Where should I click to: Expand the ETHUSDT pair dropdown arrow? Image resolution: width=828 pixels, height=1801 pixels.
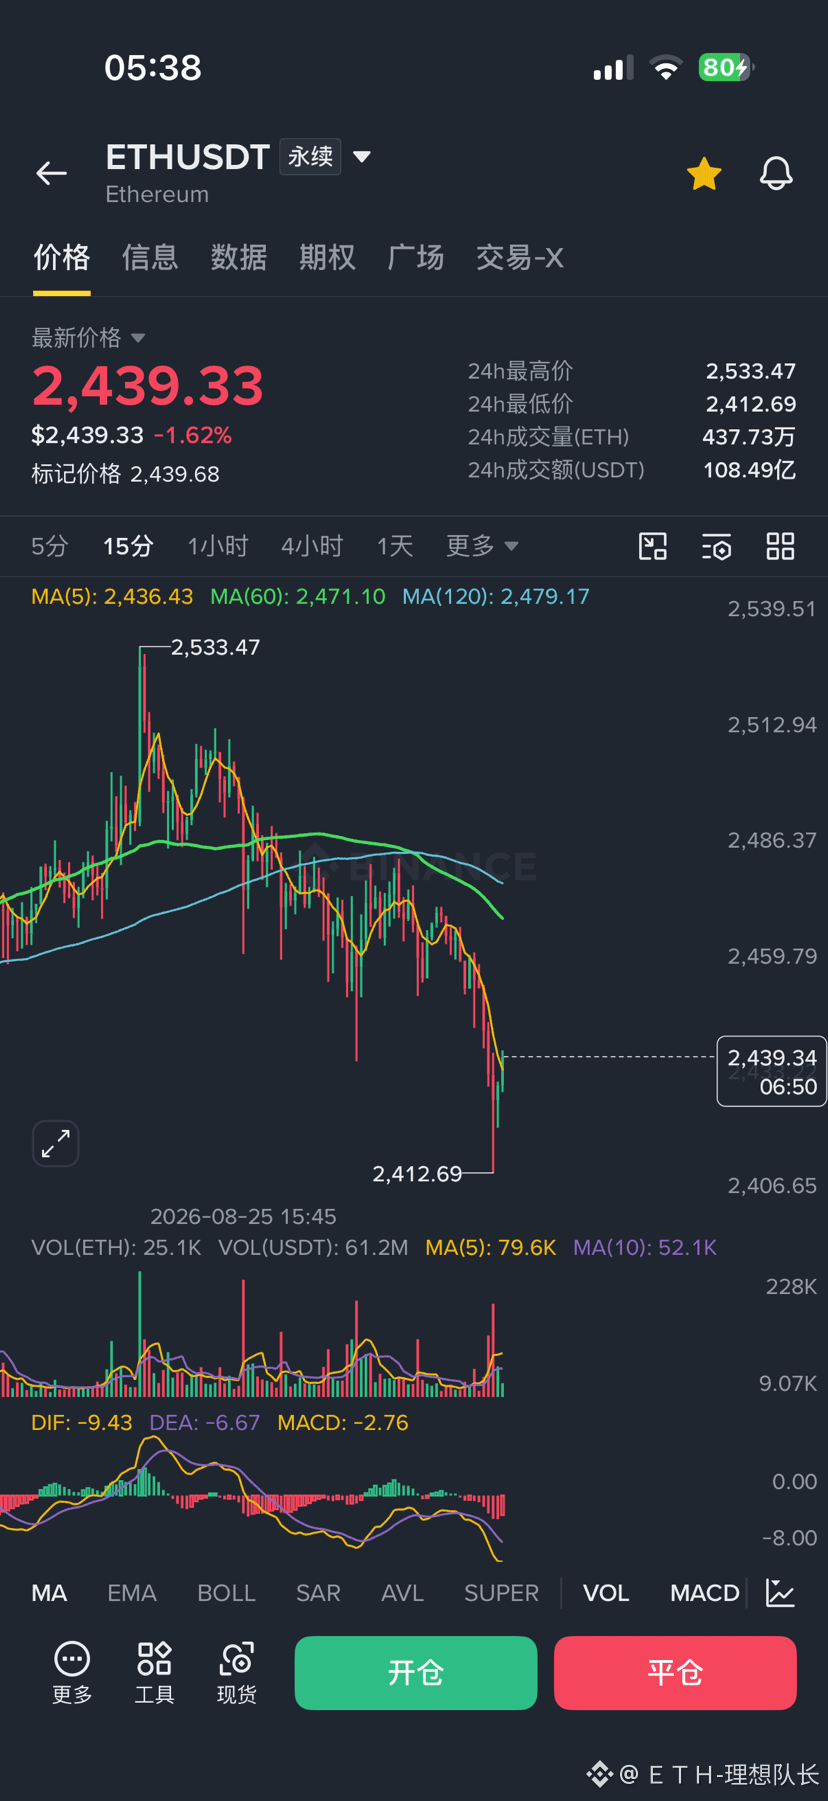click(x=362, y=157)
